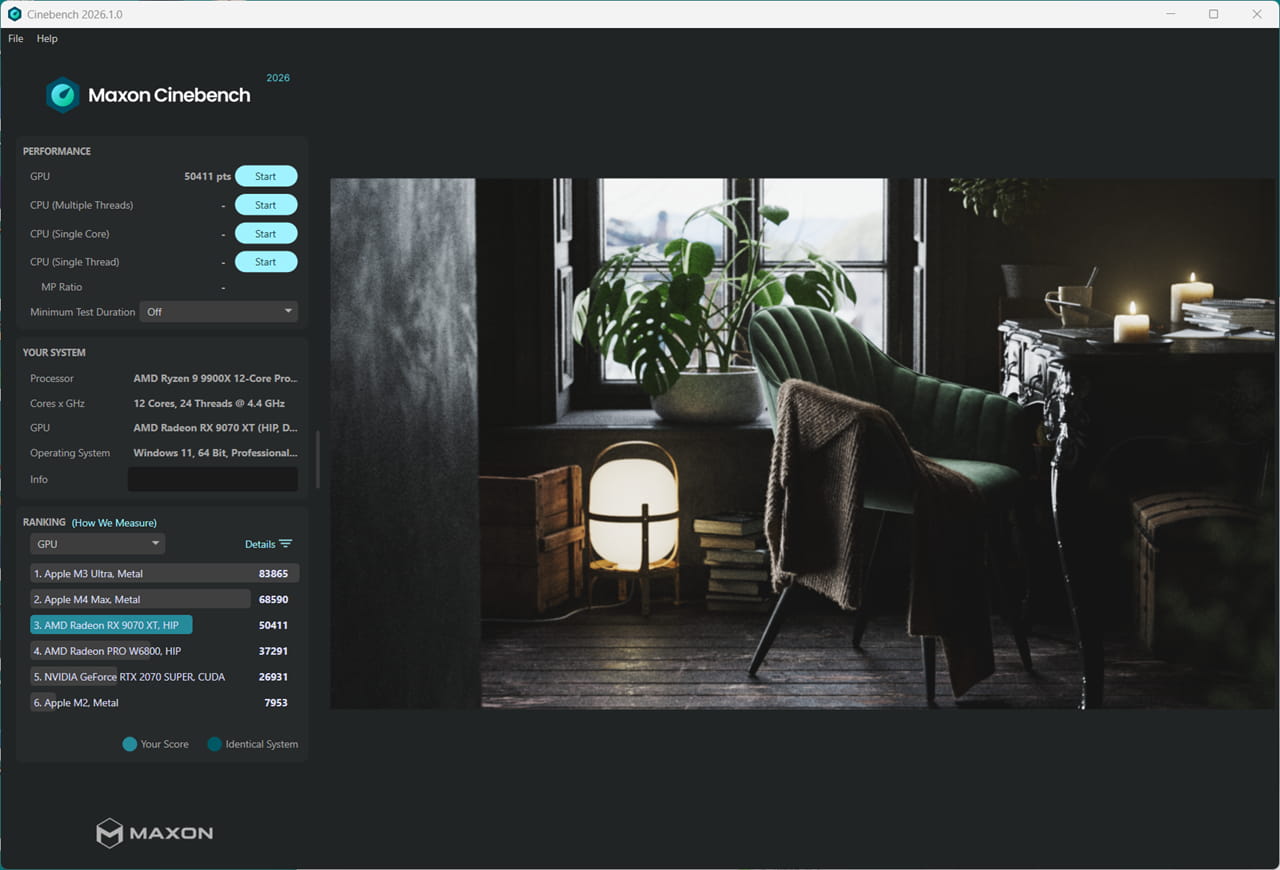Click the system panel scrollbar
Image resolution: width=1280 pixels, height=870 pixels.
click(x=318, y=460)
